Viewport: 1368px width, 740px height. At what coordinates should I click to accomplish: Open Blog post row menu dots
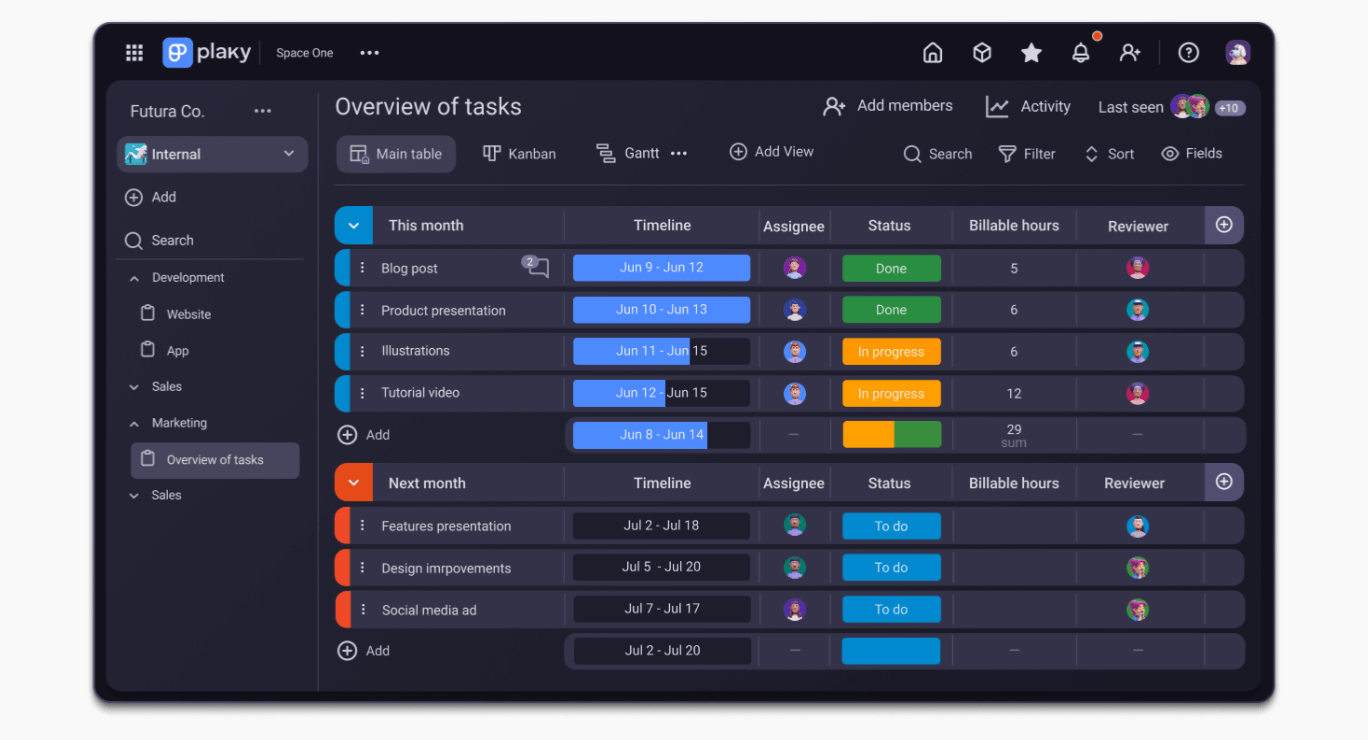[362, 268]
